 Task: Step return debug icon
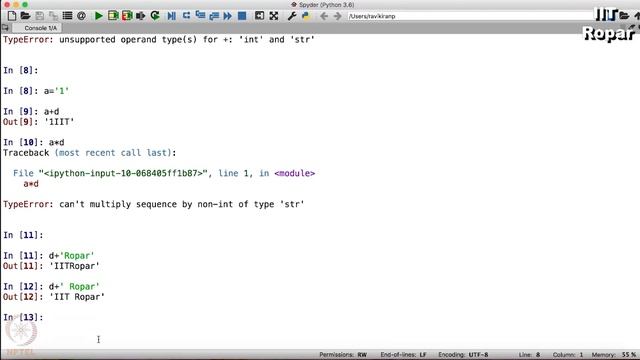point(214,16)
